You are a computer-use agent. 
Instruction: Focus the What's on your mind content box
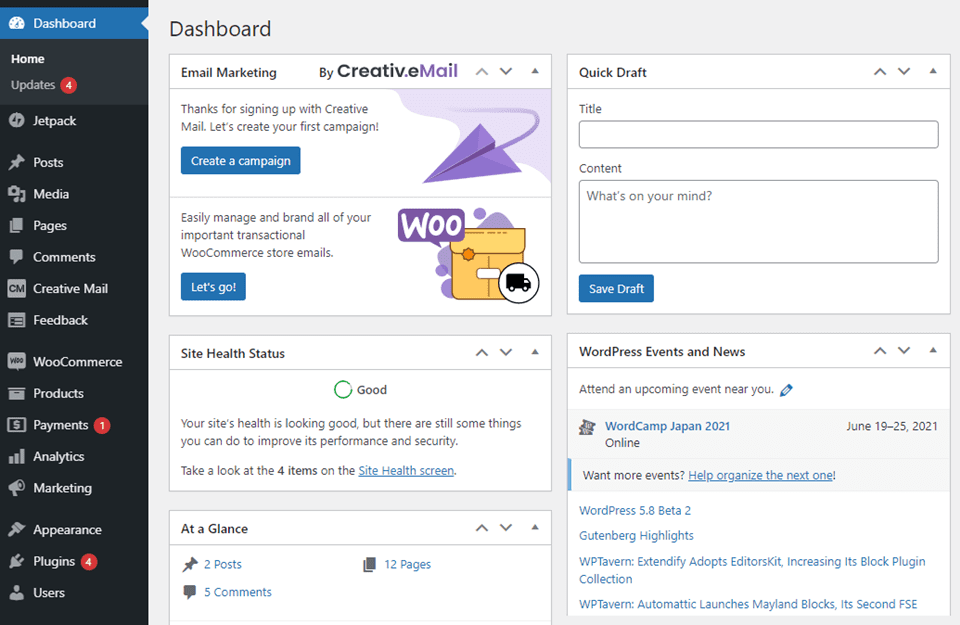[759, 222]
